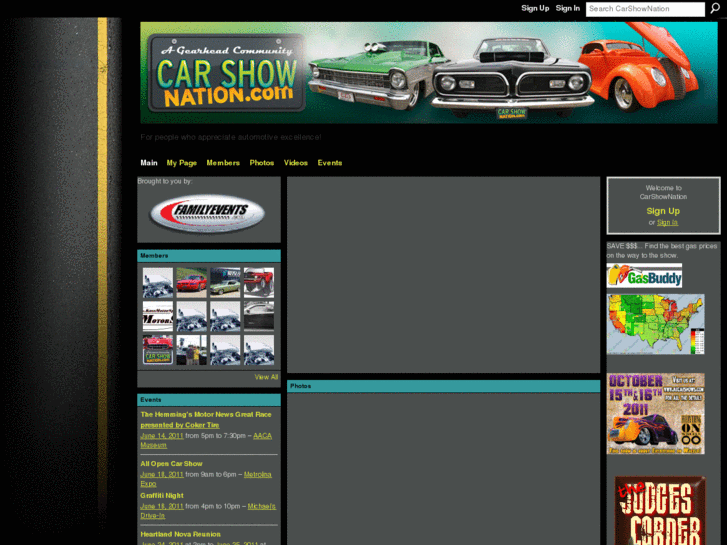This screenshot has width=727, height=545.
Task: Click the Car Show Nation banner image
Action: [x=429, y=73]
